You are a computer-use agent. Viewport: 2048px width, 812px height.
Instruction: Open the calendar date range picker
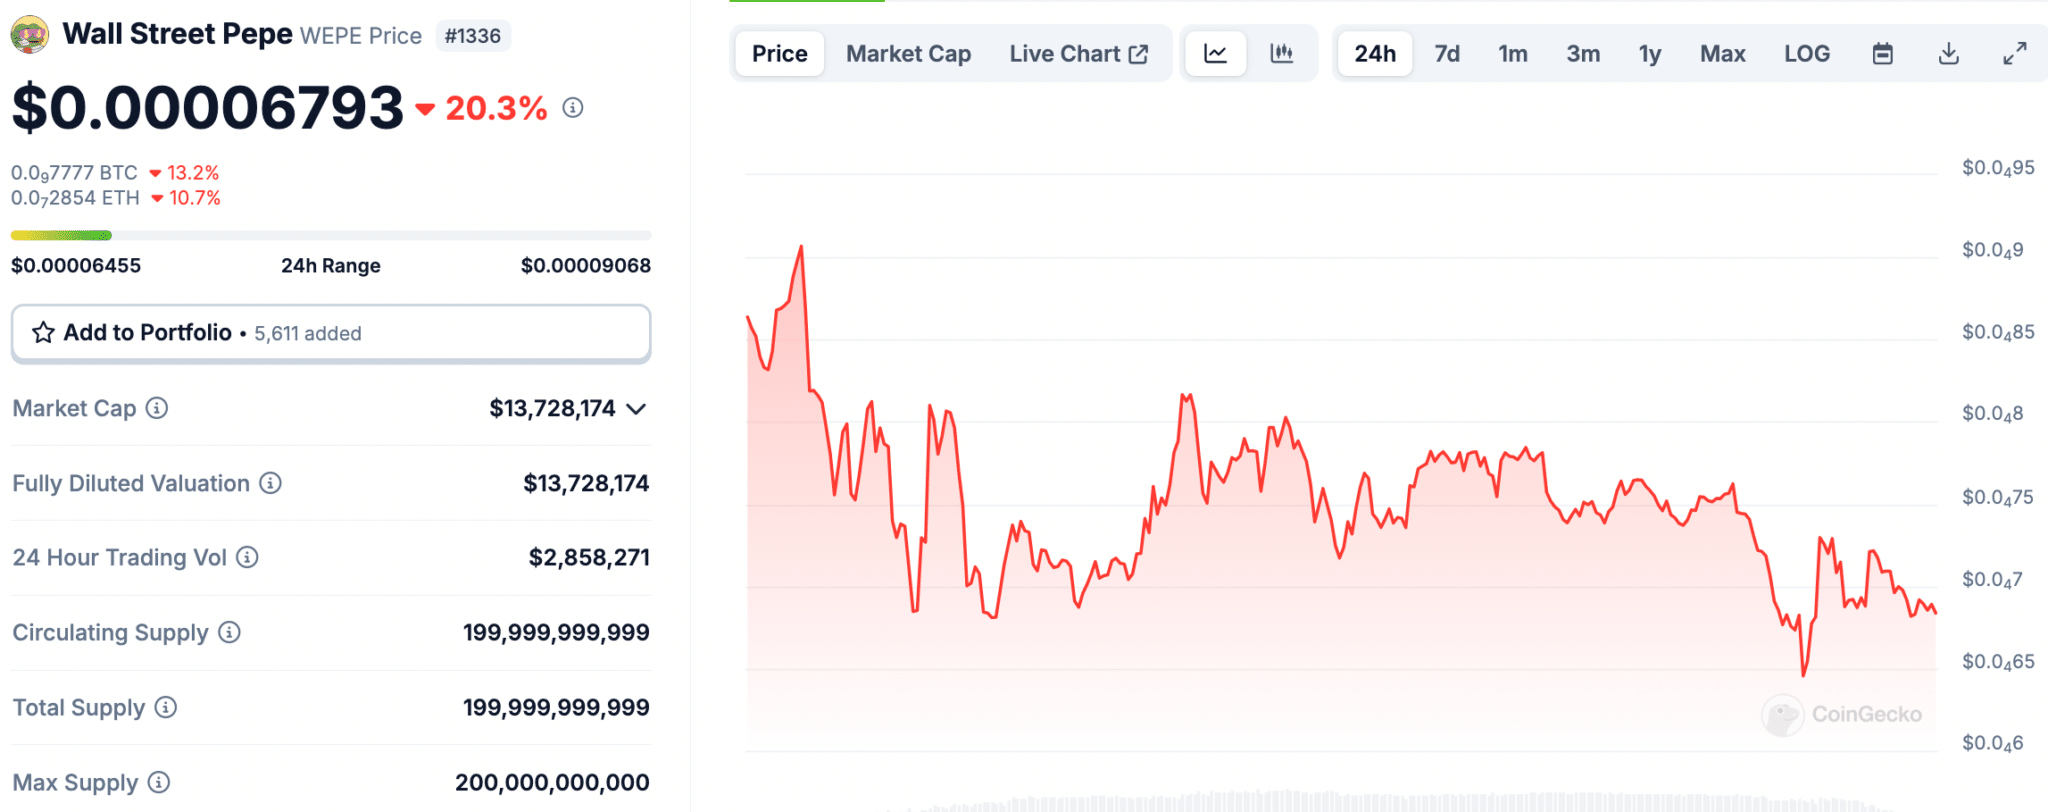pyautogui.click(x=1883, y=54)
